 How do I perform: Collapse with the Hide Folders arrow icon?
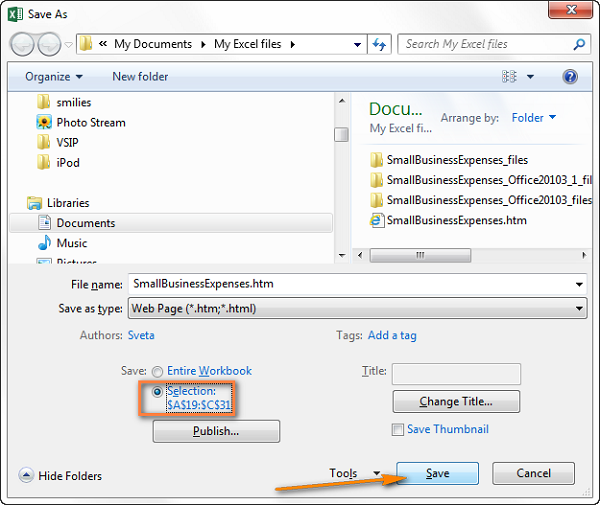pos(26,475)
